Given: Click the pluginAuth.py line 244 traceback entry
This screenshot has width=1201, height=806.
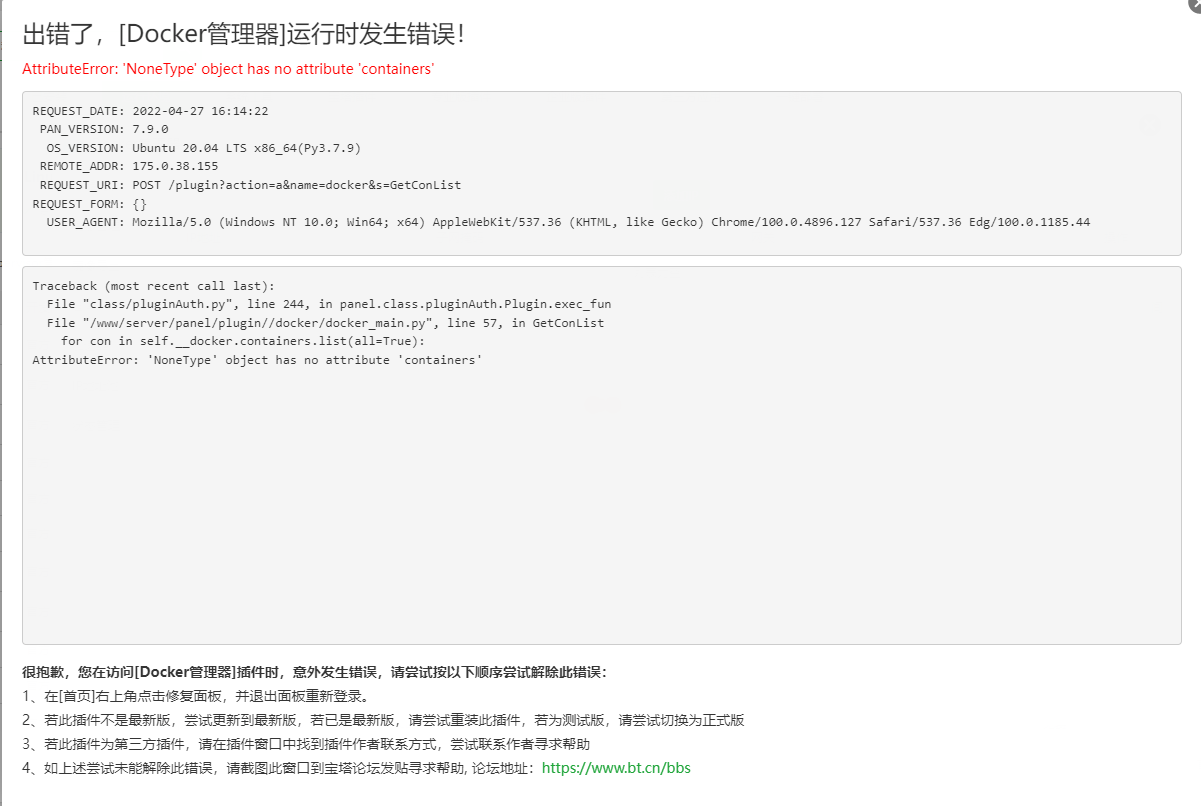Looking at the screenshot, I should [x=329, y=304].
